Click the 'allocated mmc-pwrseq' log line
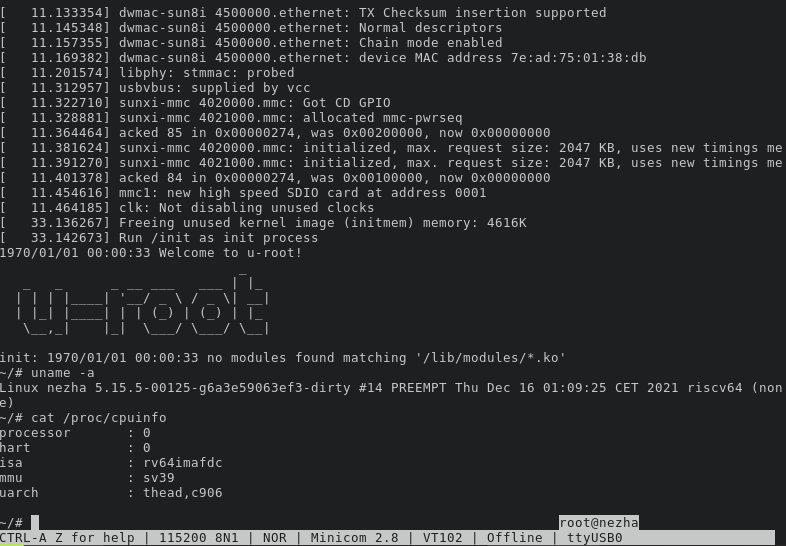The height and width of the screenshot is (546, 786). tap(231, 118)
